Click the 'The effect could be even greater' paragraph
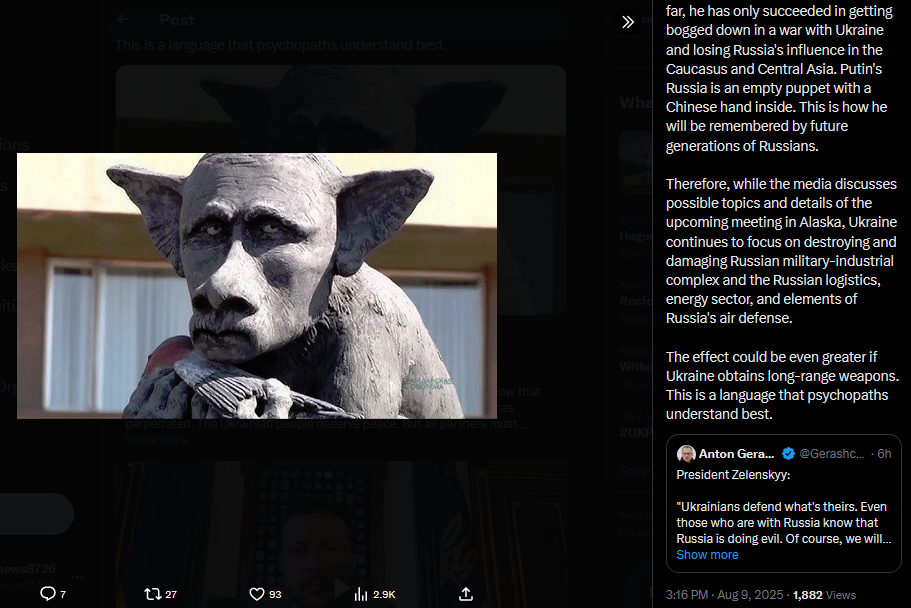The width and height of the screenshot is (911, 608). (782, 385)
